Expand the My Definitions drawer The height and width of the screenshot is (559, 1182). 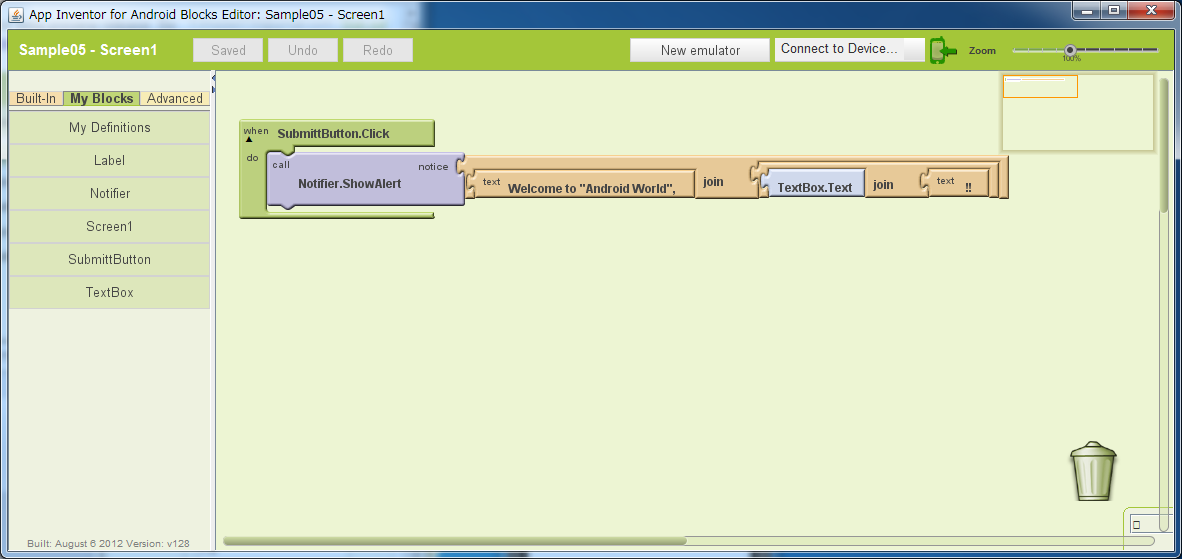pos(110,128)
